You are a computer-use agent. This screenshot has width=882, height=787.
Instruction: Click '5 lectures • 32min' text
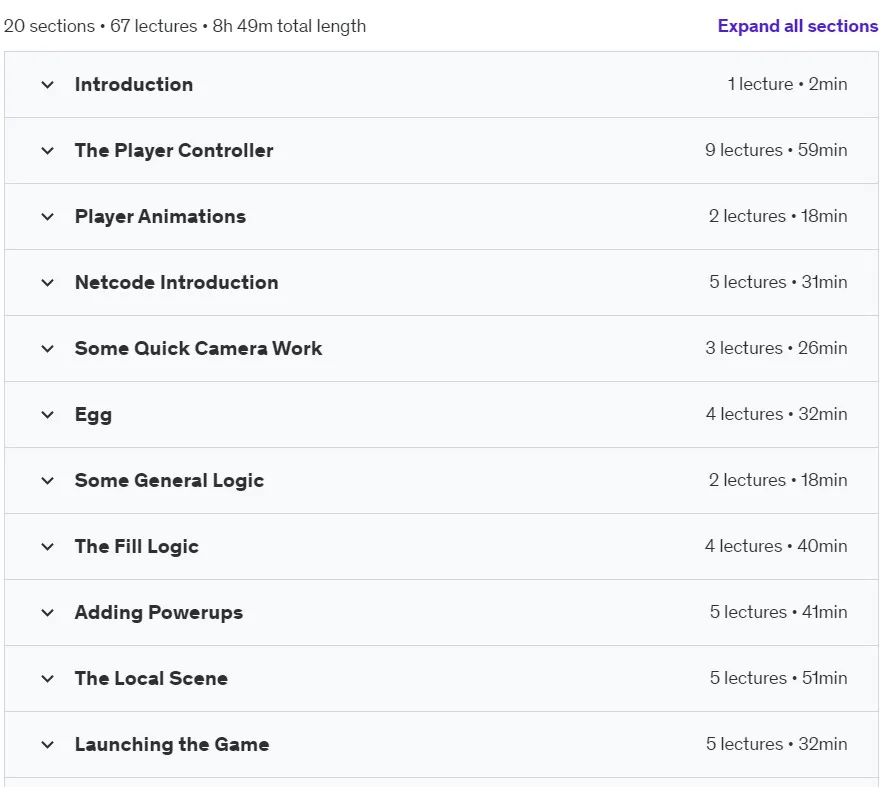coord(776,744)
